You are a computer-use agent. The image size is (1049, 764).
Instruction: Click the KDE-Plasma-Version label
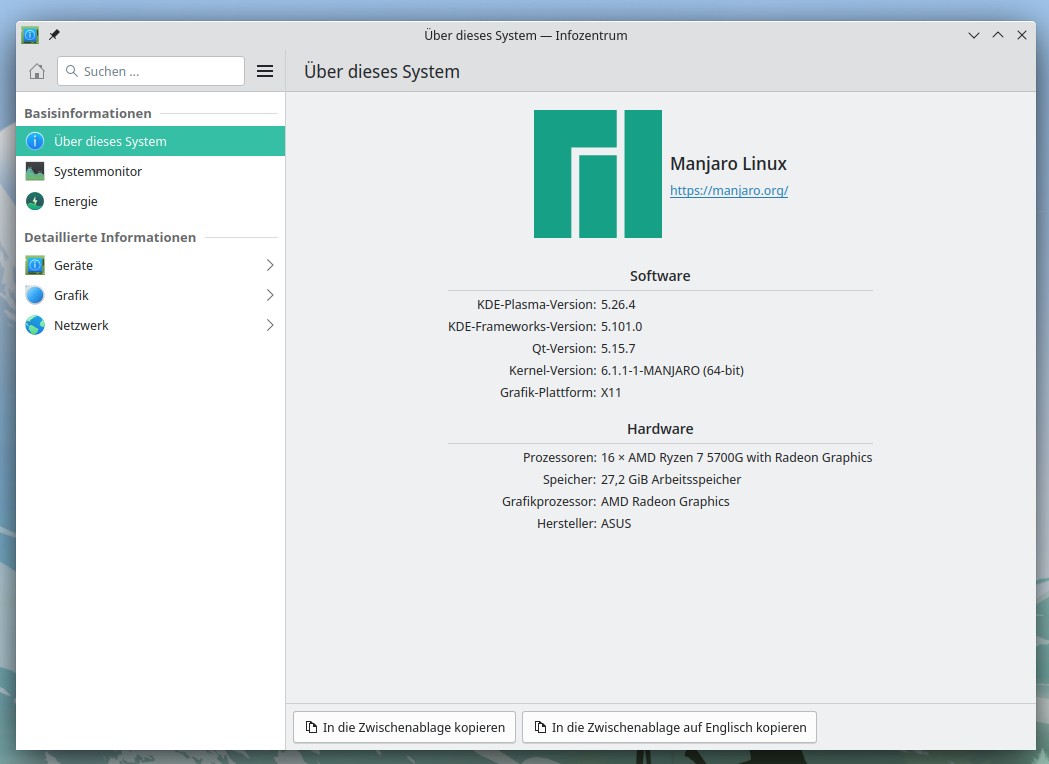coord(537,304)
